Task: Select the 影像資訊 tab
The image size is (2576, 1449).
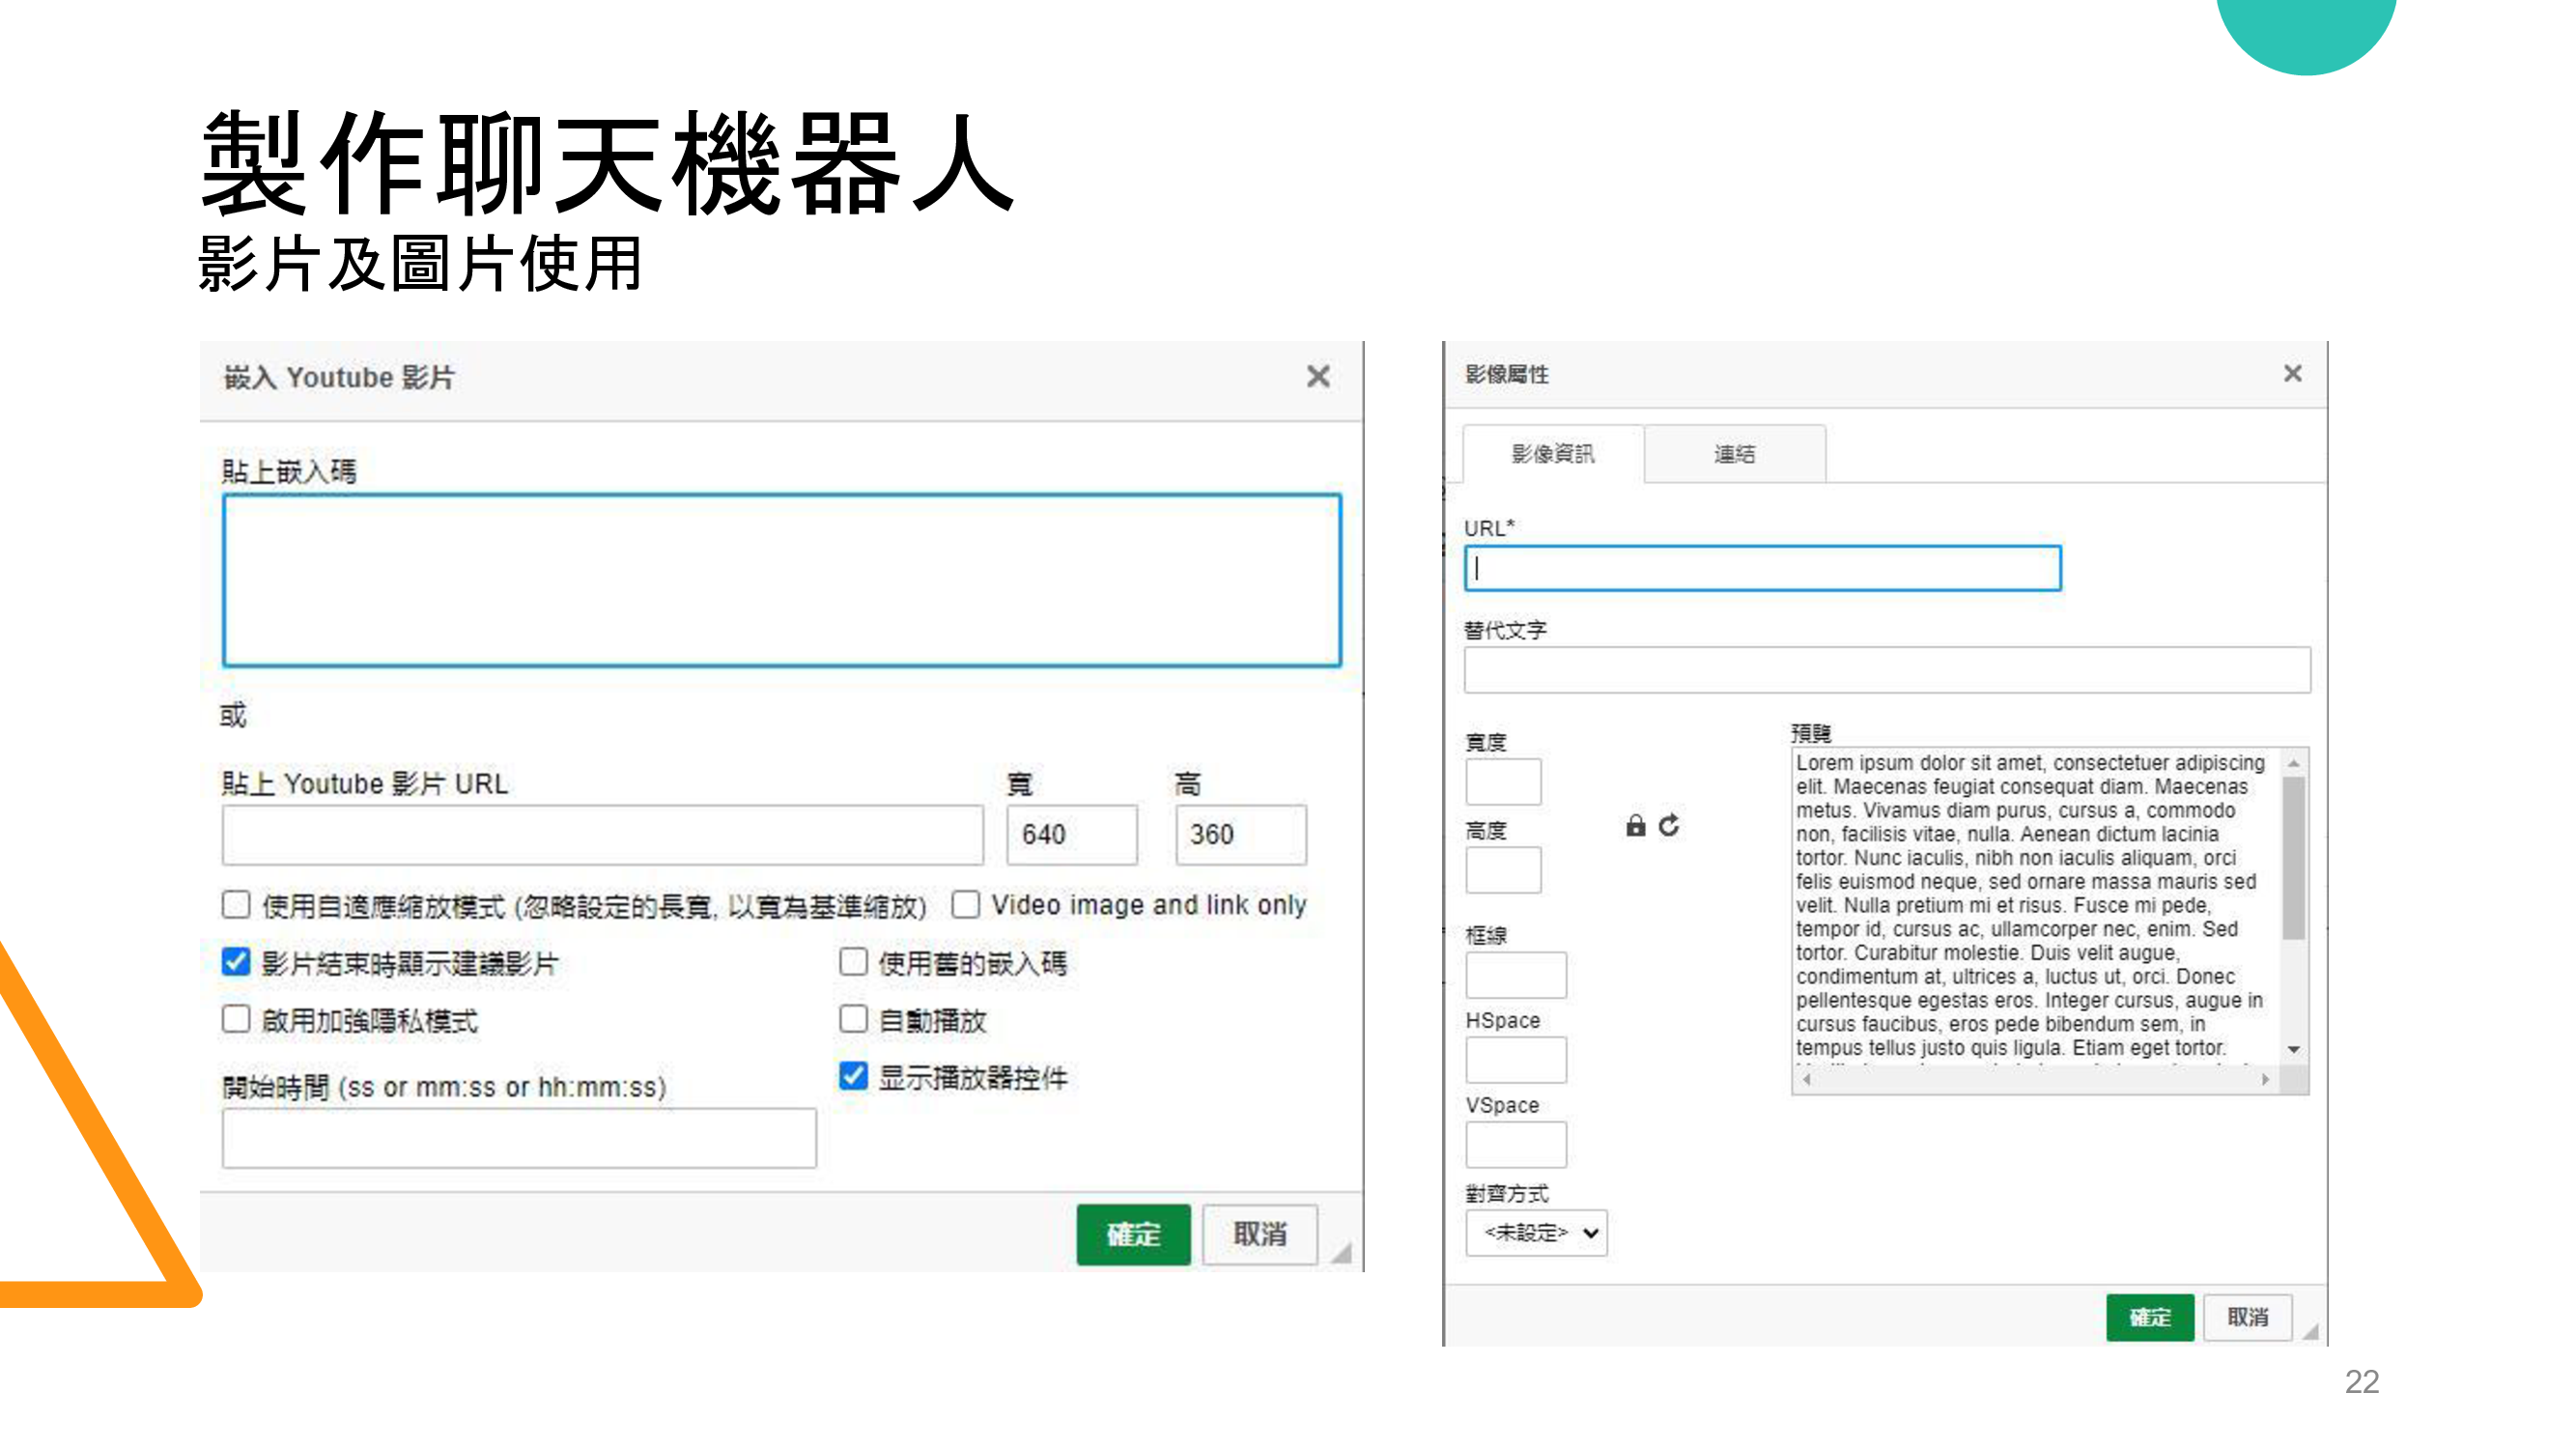Action: tap(1552, 455)
